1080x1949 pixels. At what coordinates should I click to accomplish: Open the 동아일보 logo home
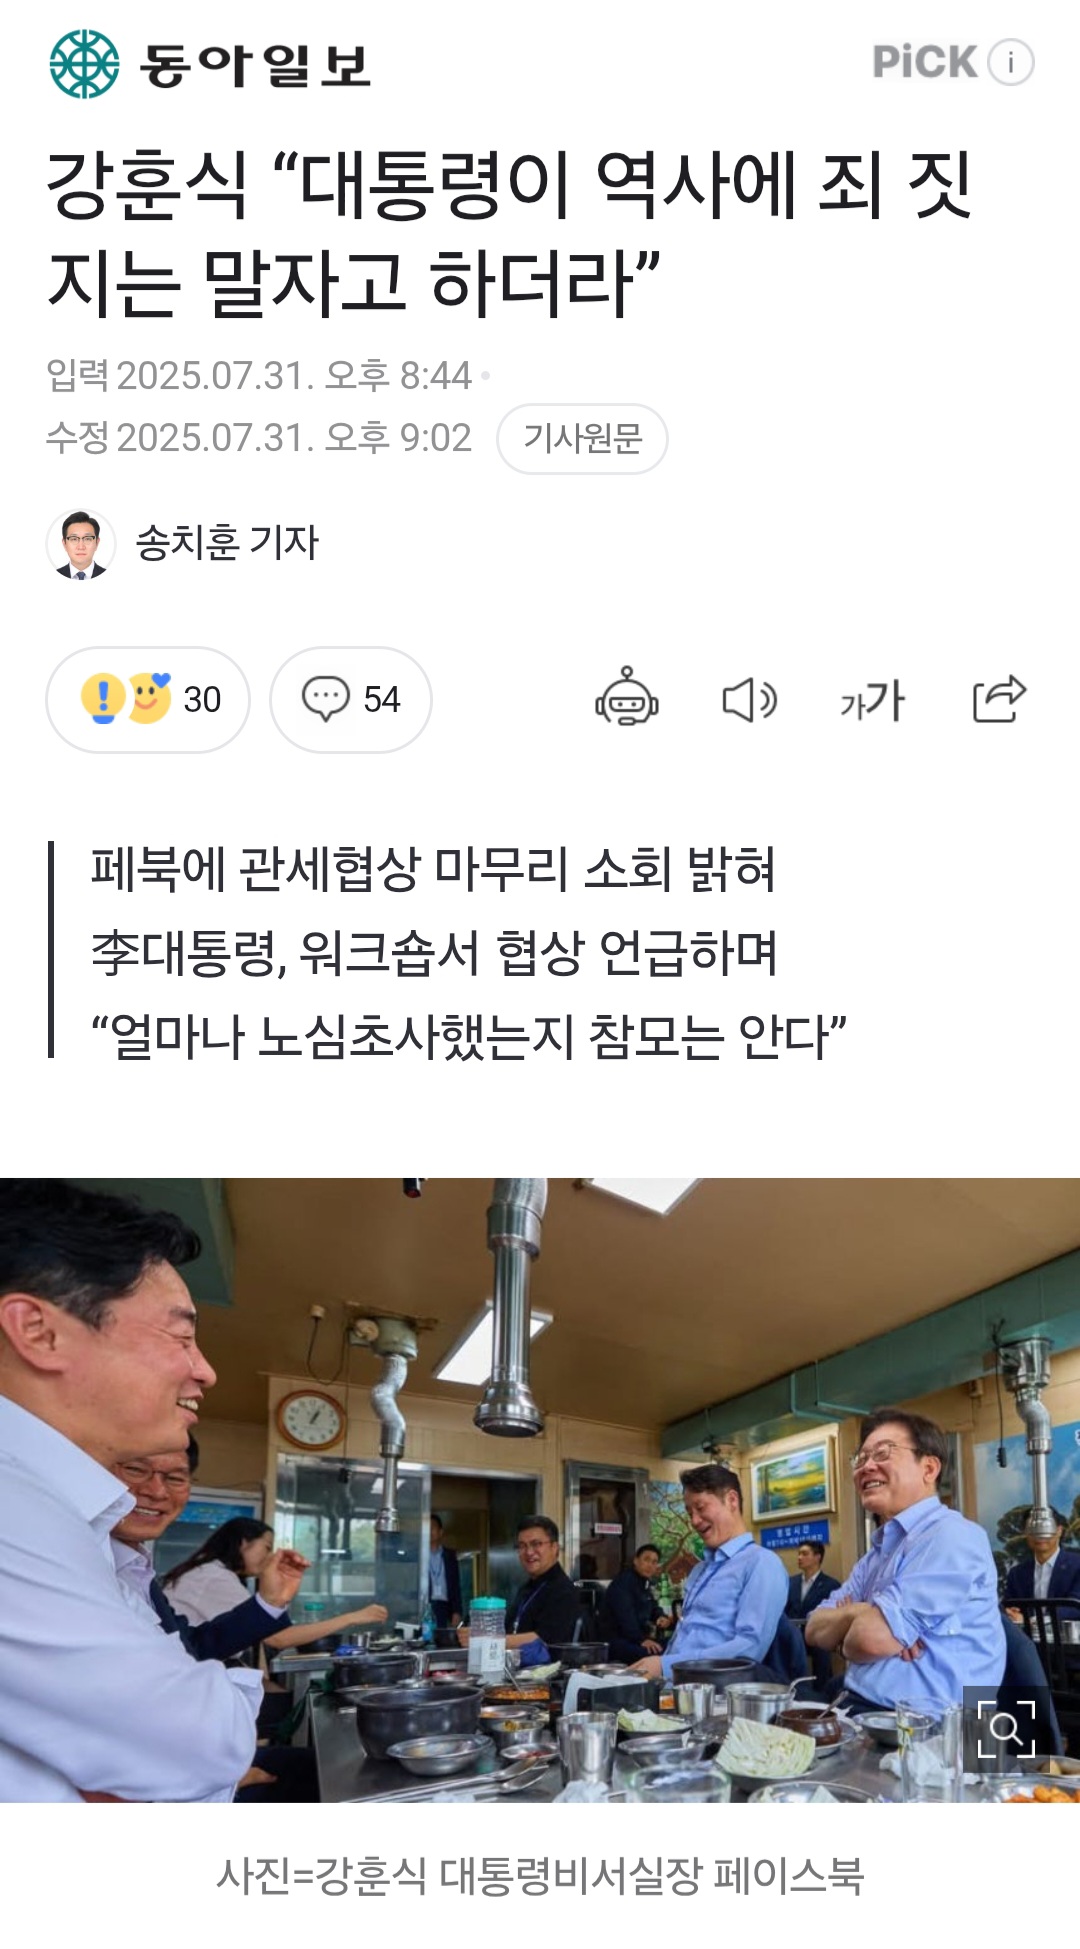pyautogui.click(x=84, y=63)
